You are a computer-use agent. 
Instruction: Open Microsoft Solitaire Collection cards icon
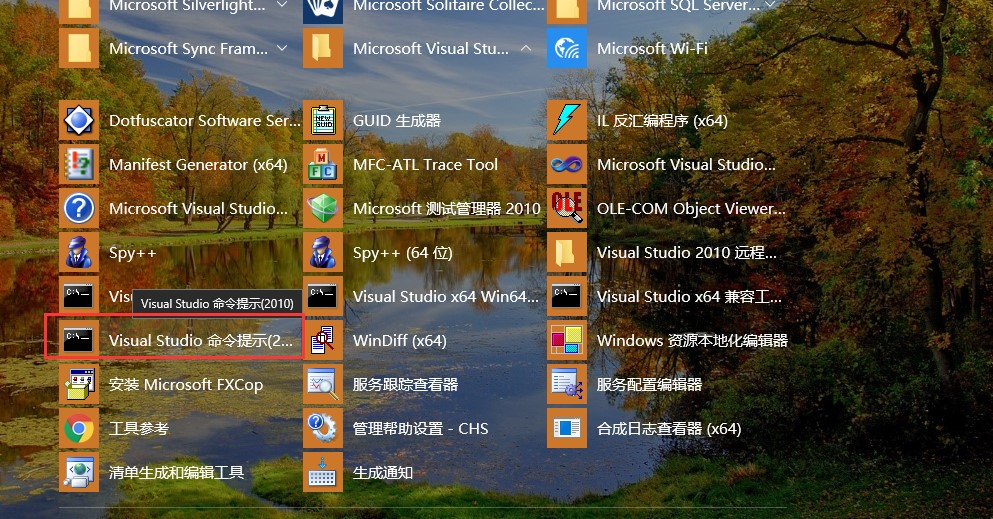coord(323,11)
